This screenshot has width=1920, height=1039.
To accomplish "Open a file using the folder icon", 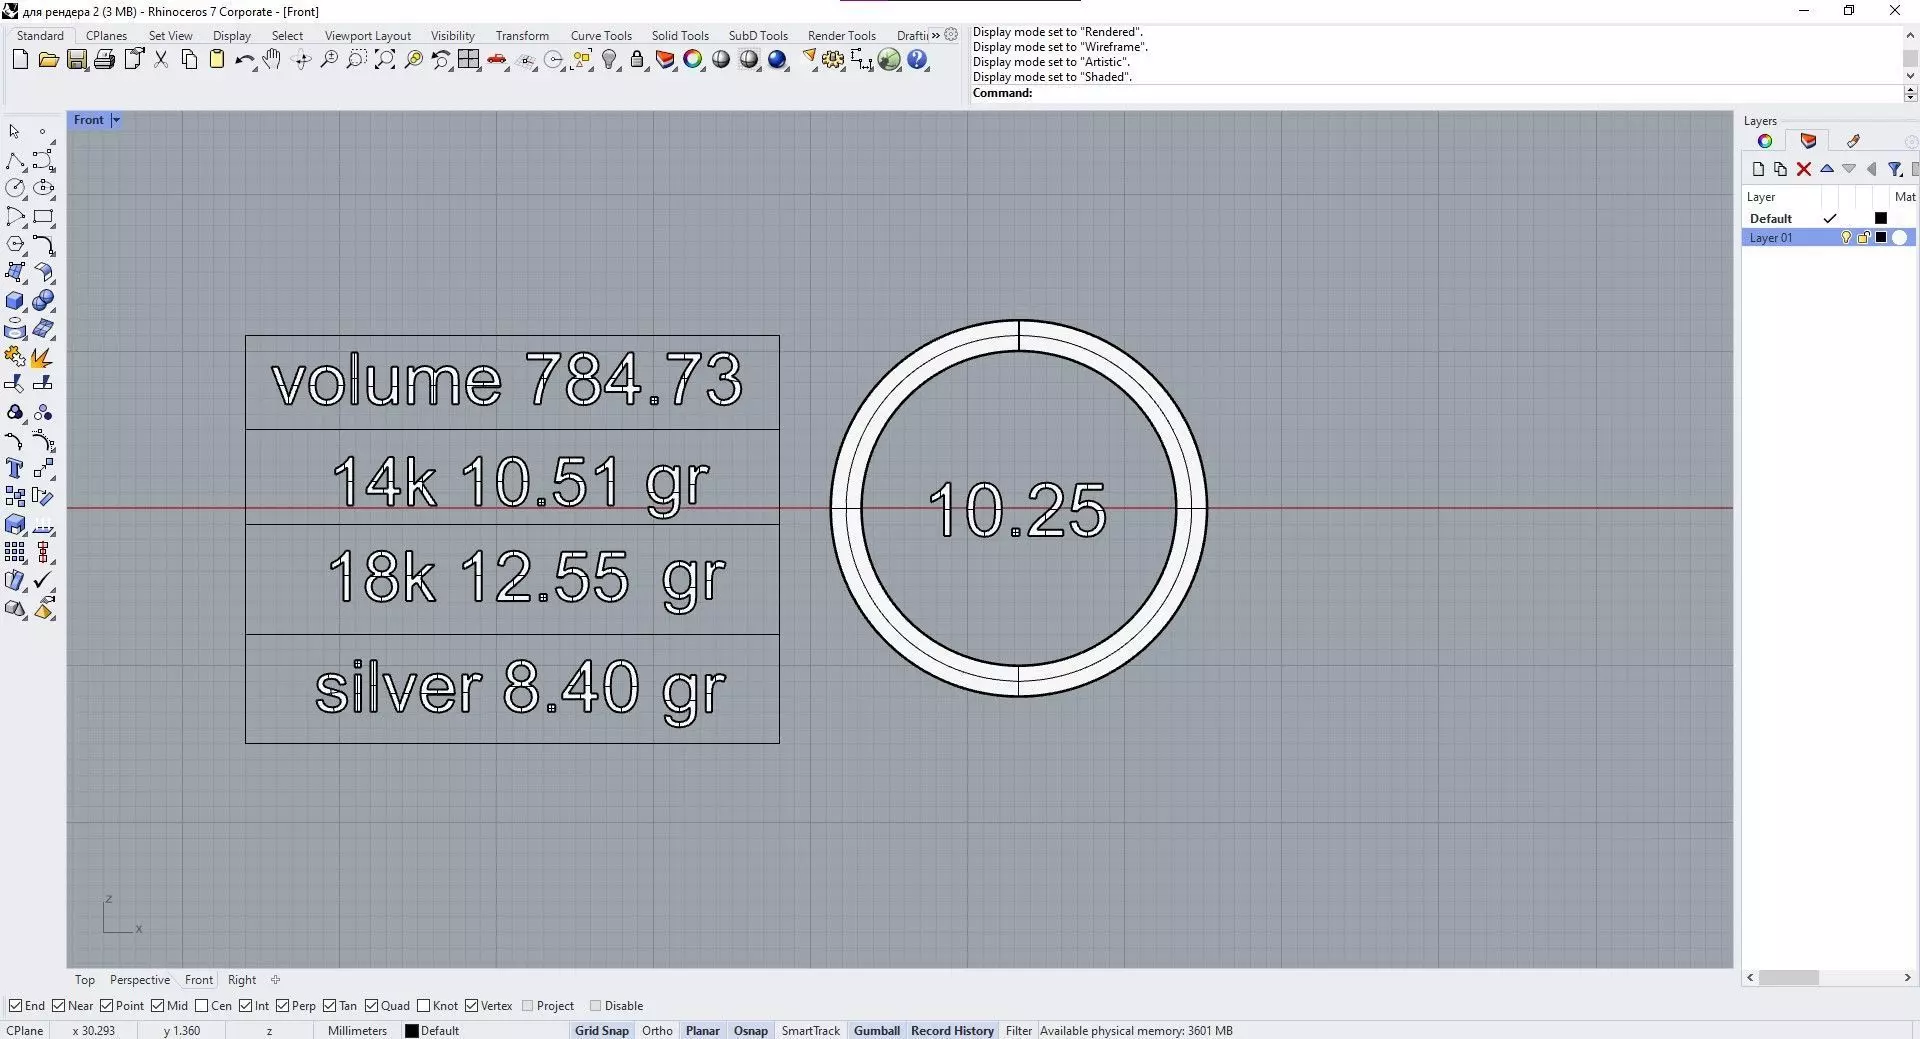I will (x=48, y=60).
